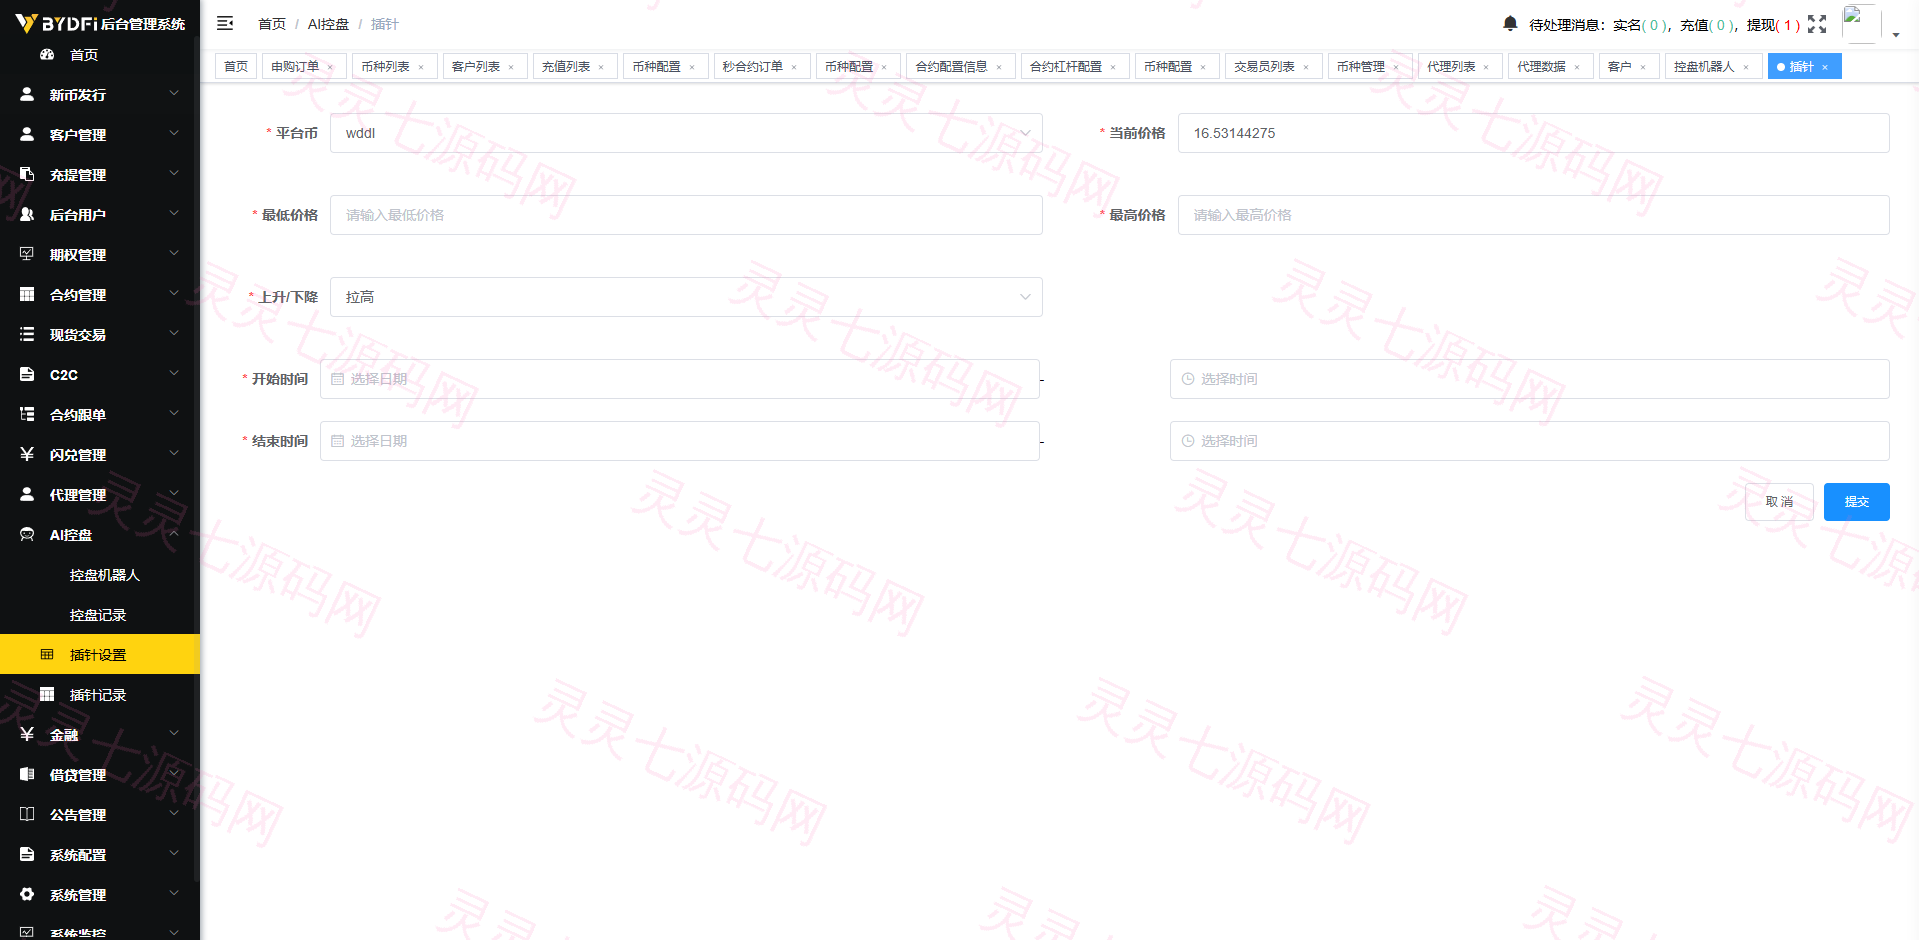The image size is (1919, 940).
Task: Expand the 金融 sidebar menu
Action: pos(100,734)
